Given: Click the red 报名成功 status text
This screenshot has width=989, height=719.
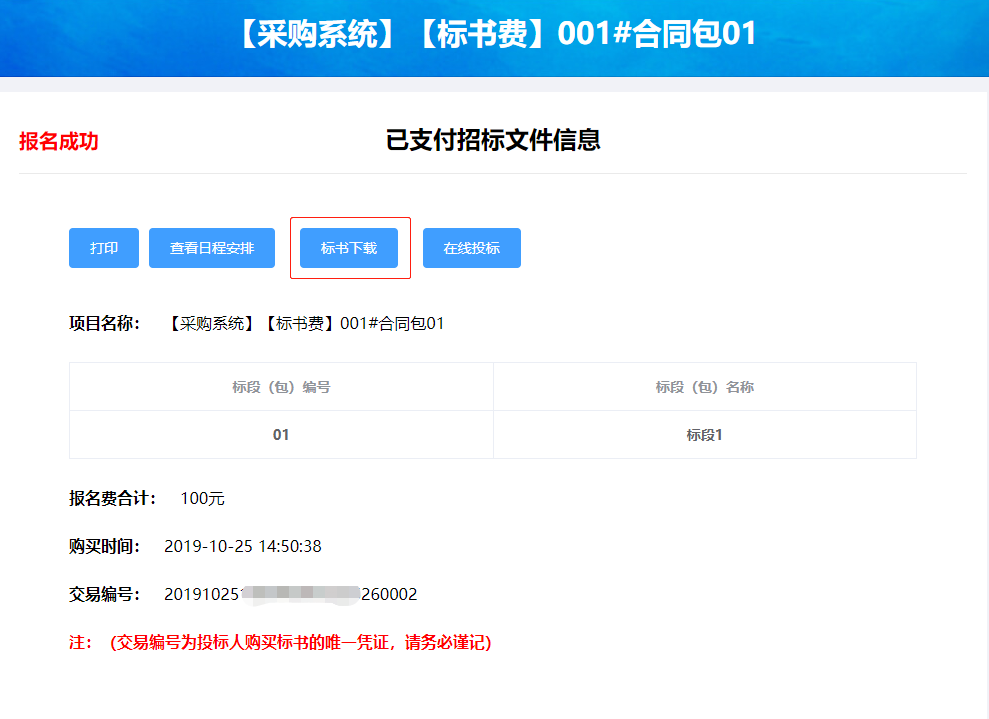Looking at the screenshot, I should tap(59, 142).
